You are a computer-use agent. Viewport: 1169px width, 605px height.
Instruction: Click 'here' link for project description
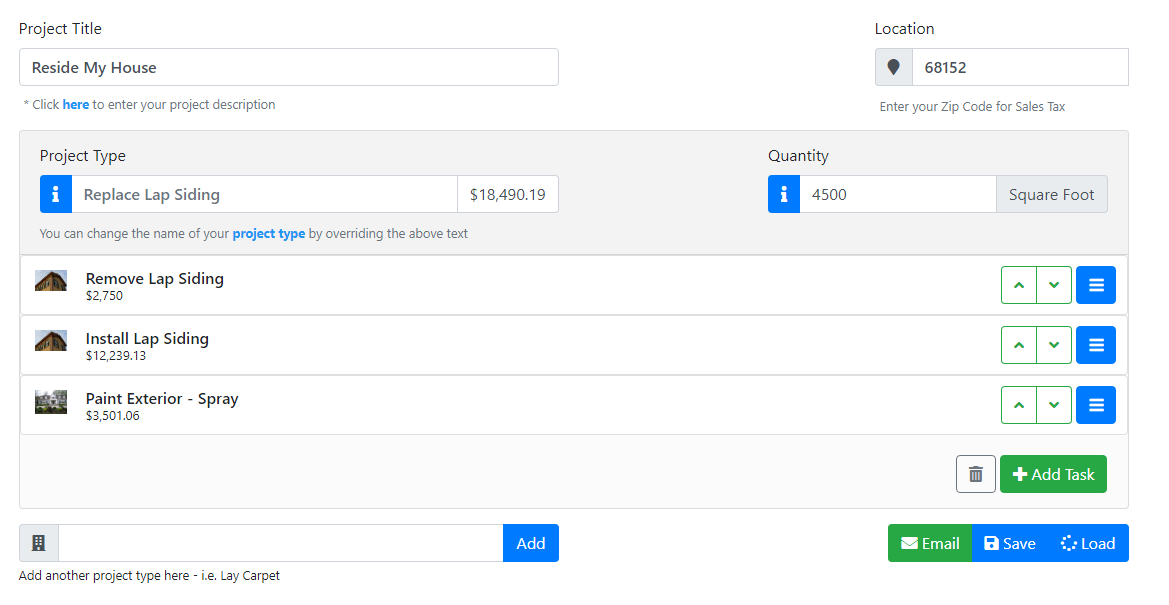[x=76, y=104]
